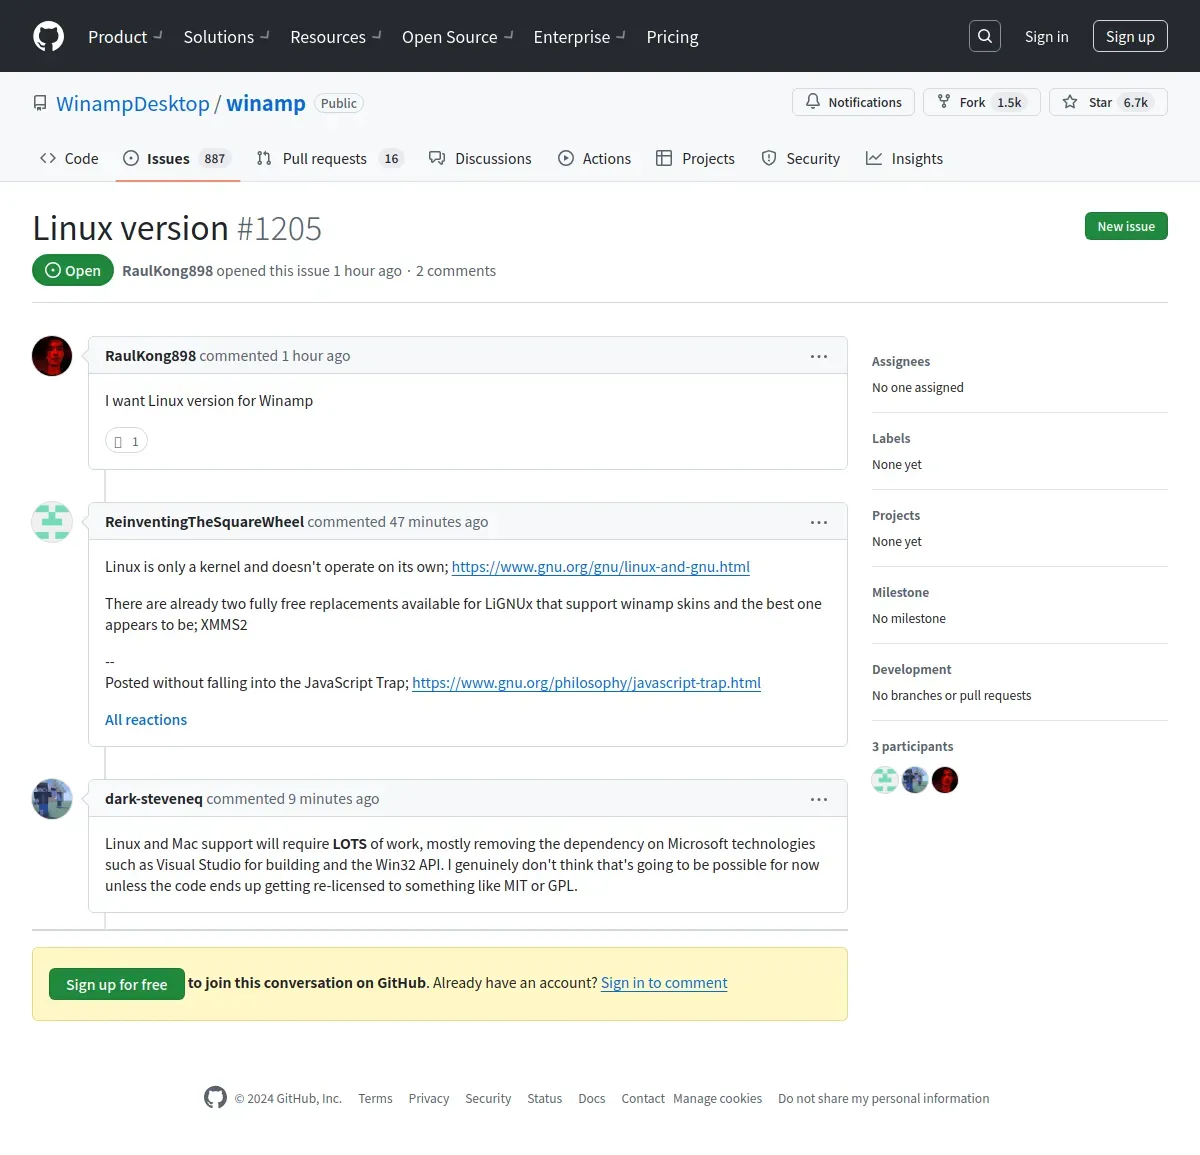1200x1155 pixels.
Task: Switch to the Pull requests tab
Action: [329, 158]
